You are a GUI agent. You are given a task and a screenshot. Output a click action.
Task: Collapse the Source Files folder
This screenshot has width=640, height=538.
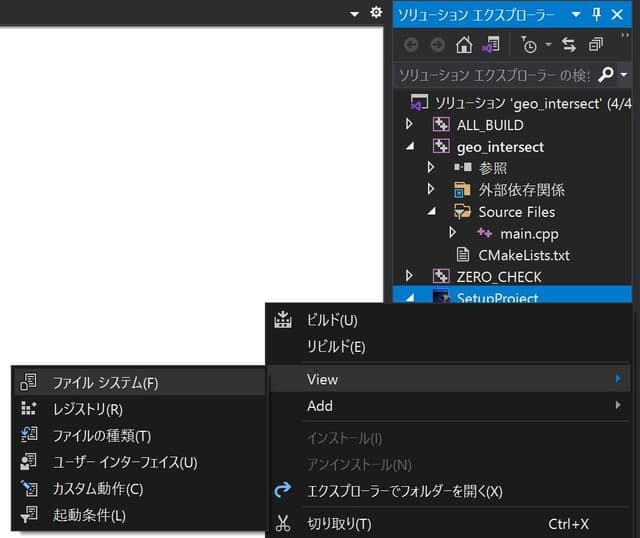[x=432, y=211]
